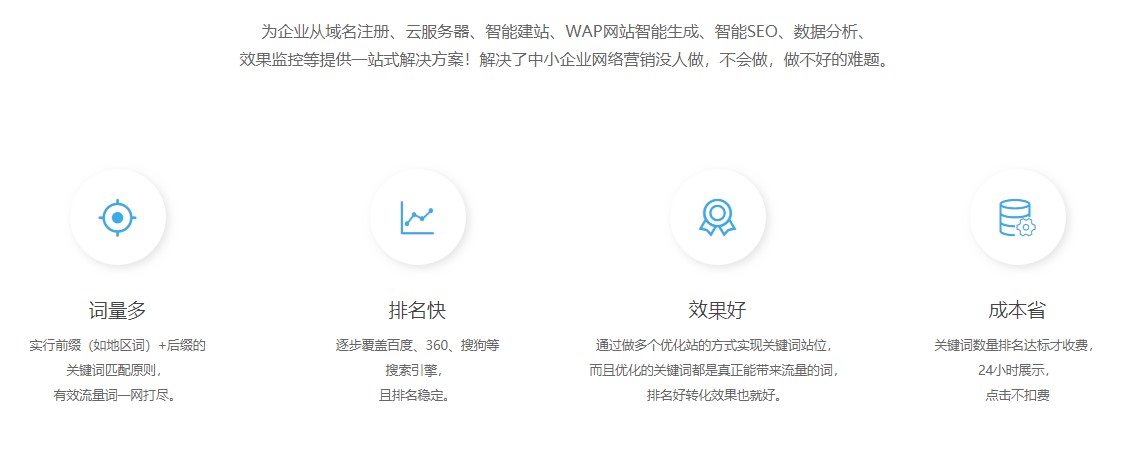Click the database gear icon above 成本省
Image resolution: width=1131 pixels, height=449 pixels.
pos(1017,217)
